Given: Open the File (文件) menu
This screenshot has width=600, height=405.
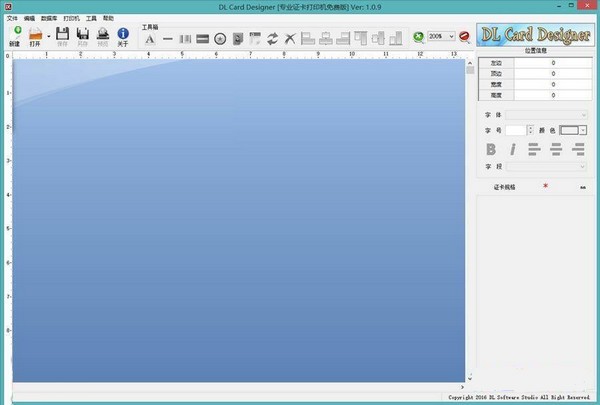Looking at the screenshot, I should (x=12, y=18).
